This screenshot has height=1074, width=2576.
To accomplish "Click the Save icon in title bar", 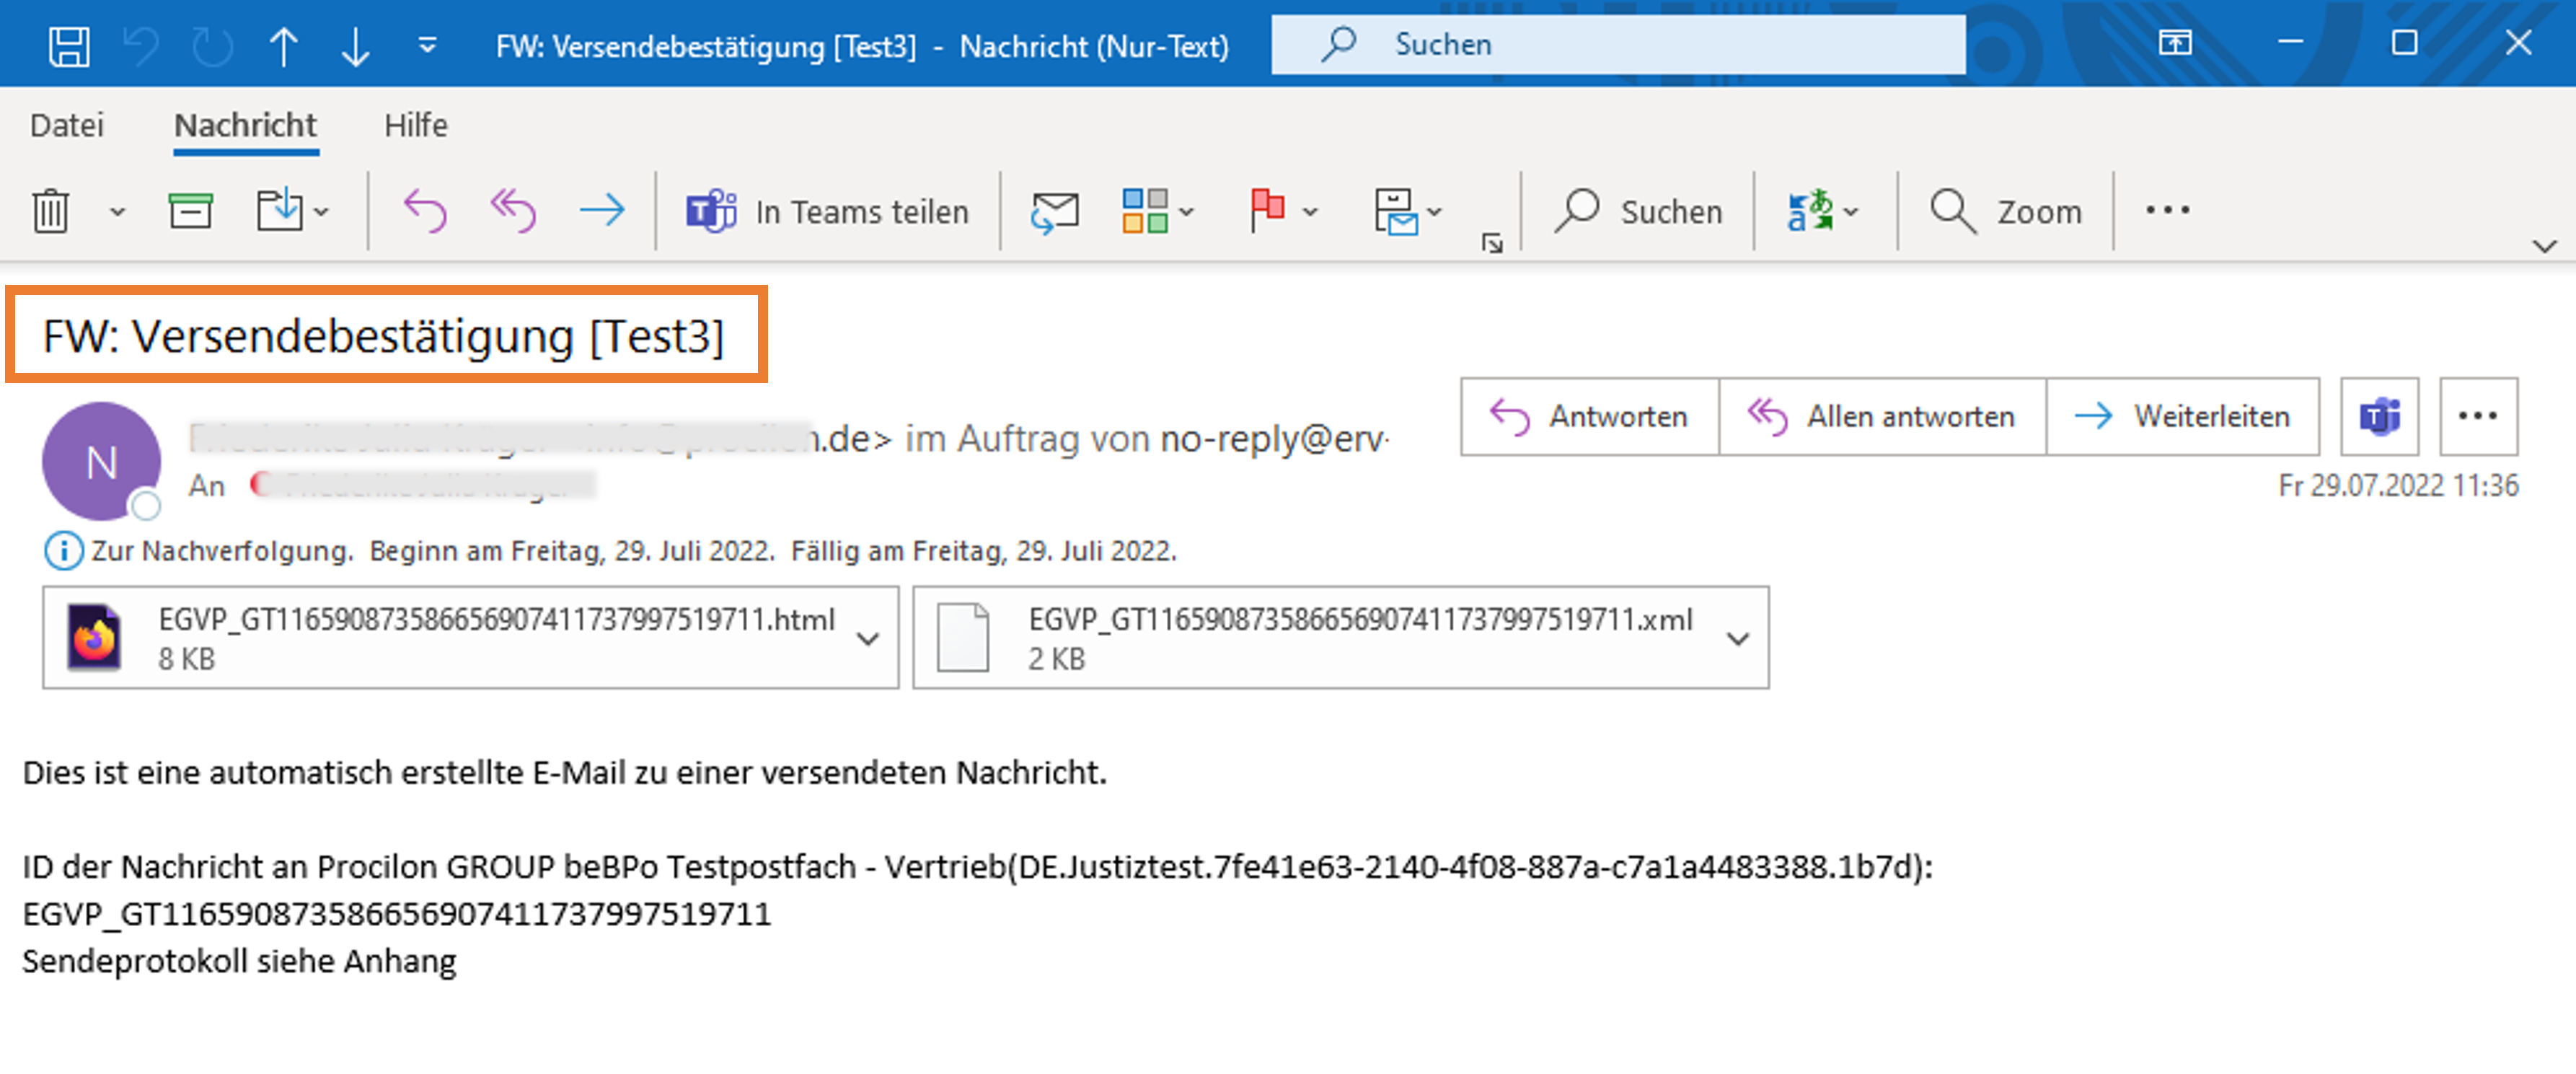I will [69, 46].
